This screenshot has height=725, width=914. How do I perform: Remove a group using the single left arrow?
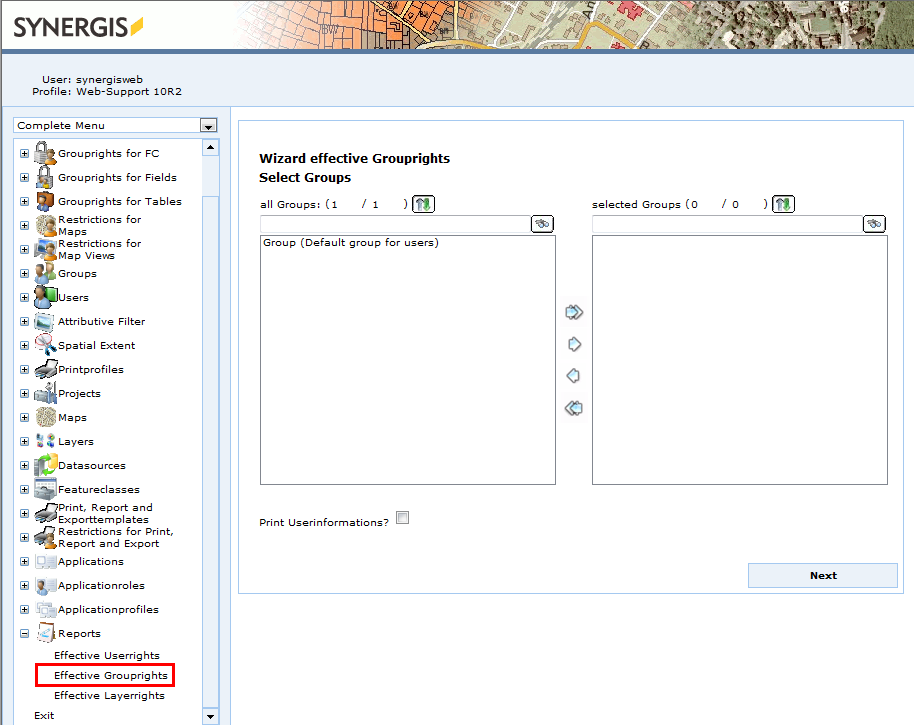coord(574,375)
